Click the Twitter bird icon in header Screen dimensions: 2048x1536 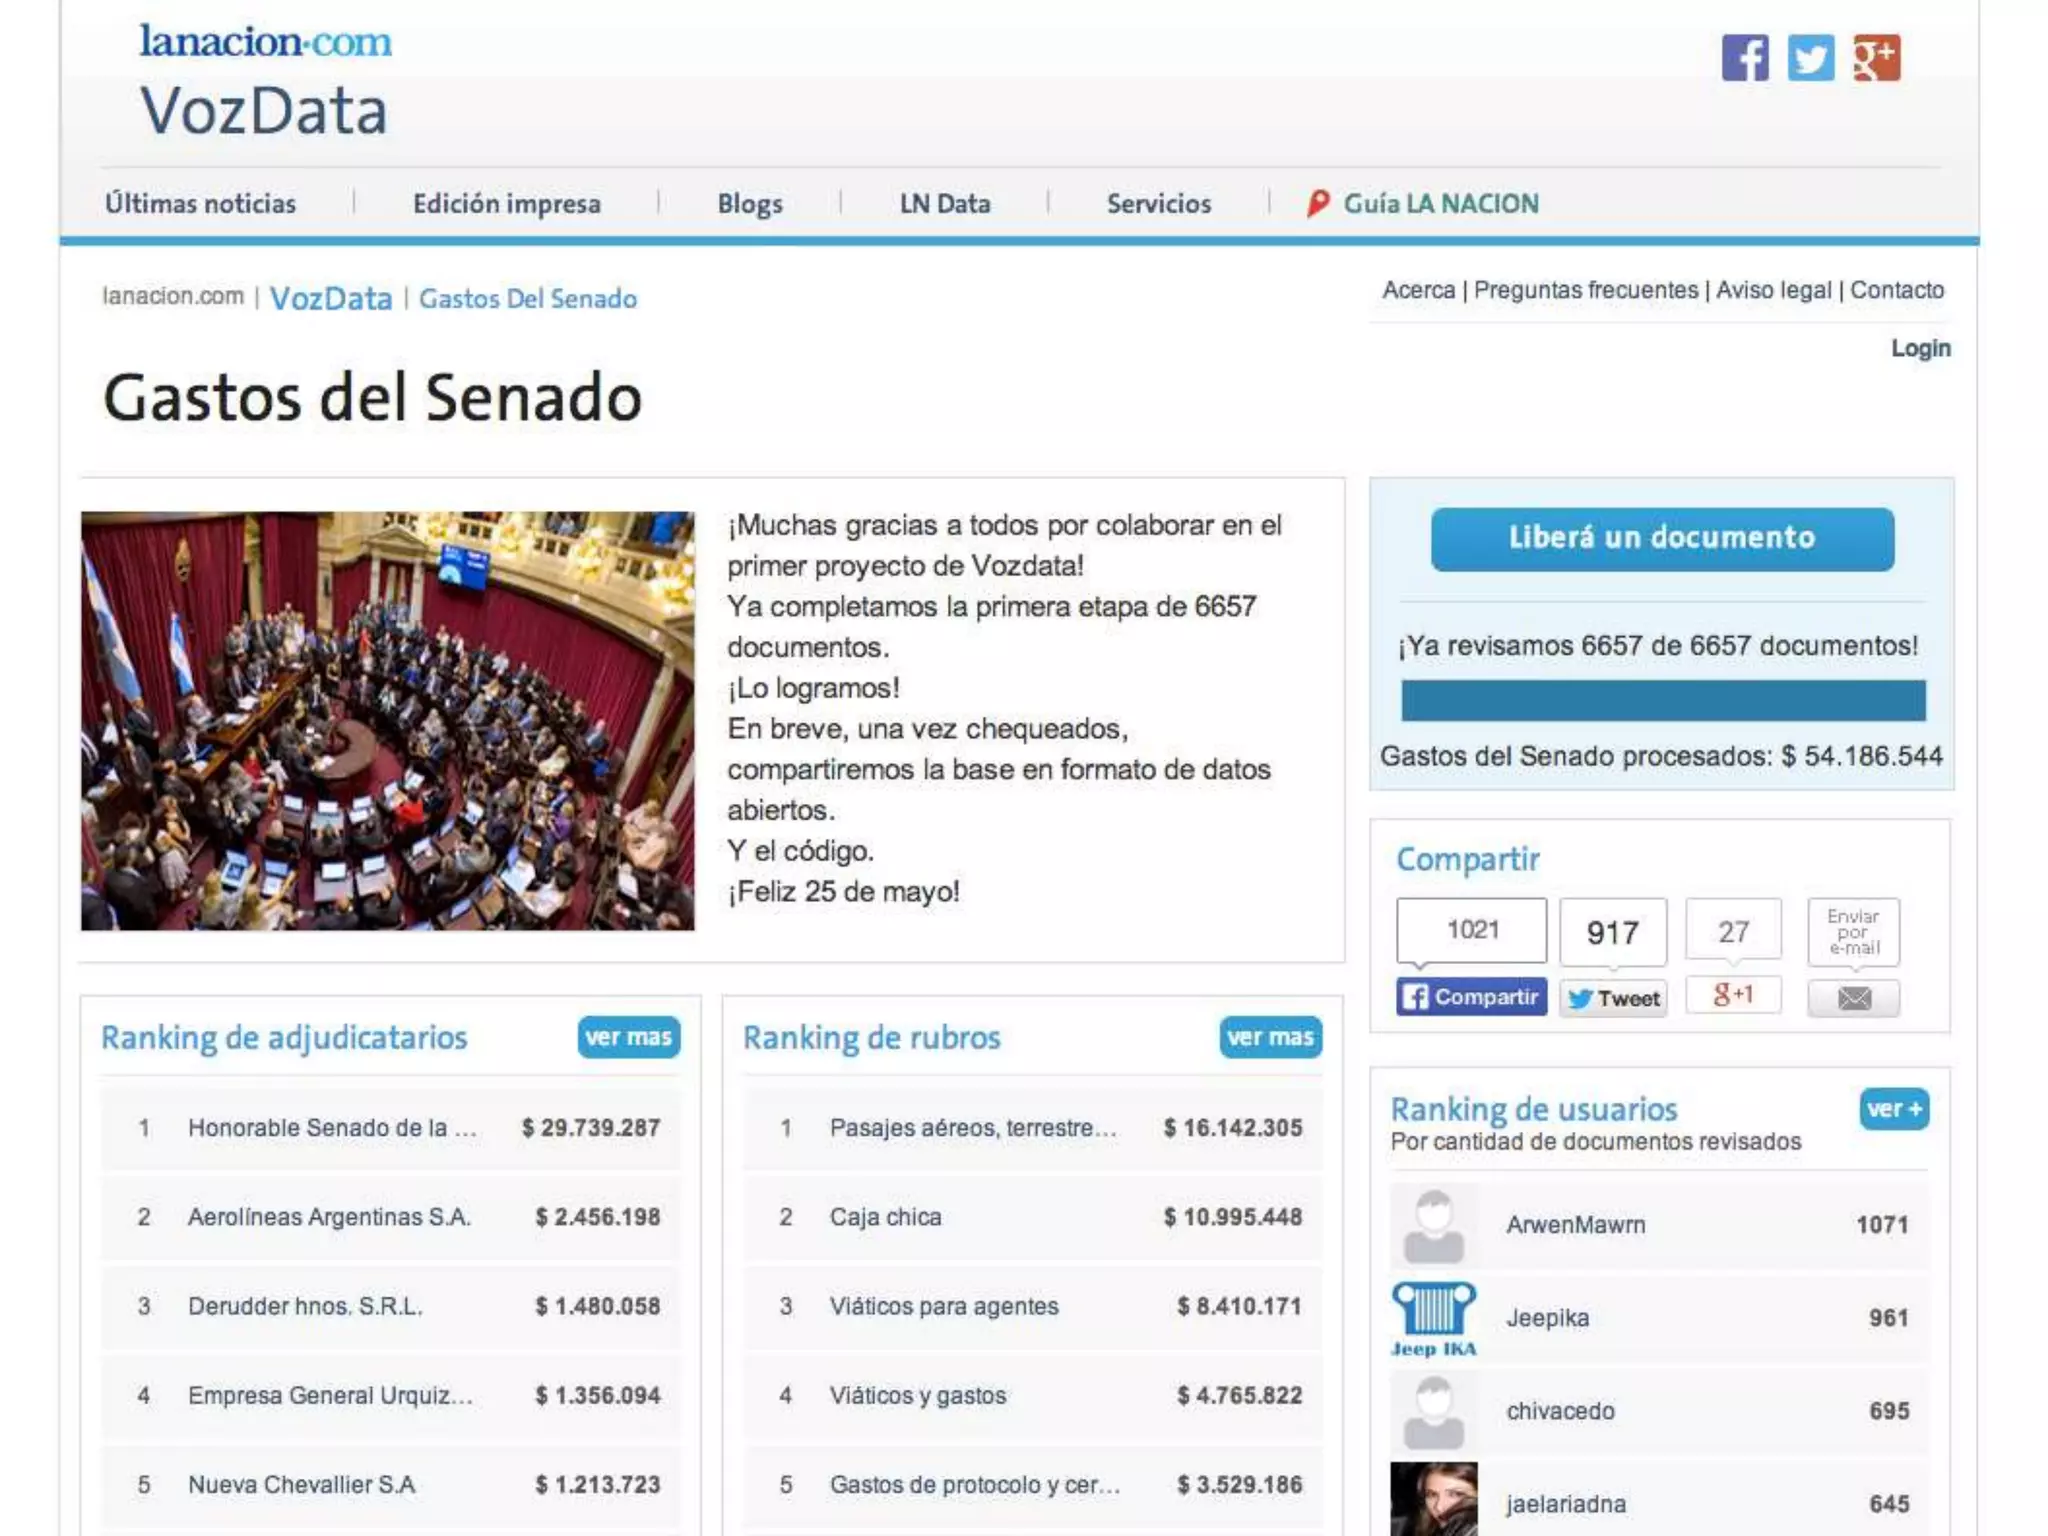pyautogui.click(x=1810, y=58)
